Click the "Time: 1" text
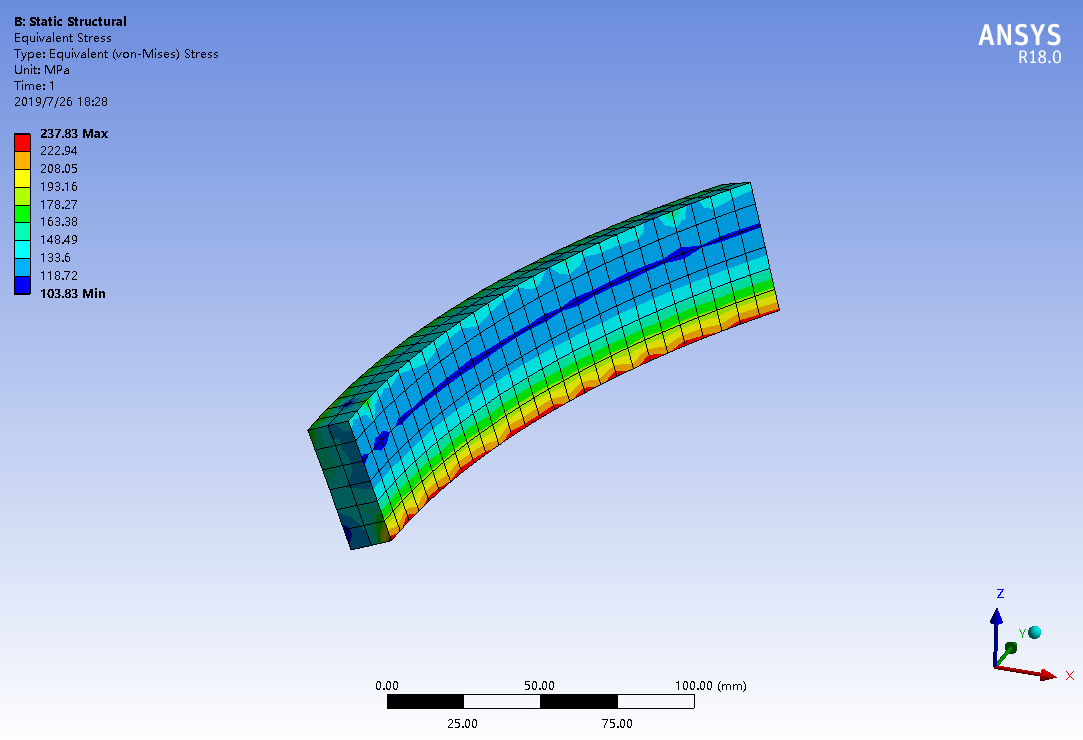Image resolution: width=1083 pixels, height=740 pixels. (35, 86)
